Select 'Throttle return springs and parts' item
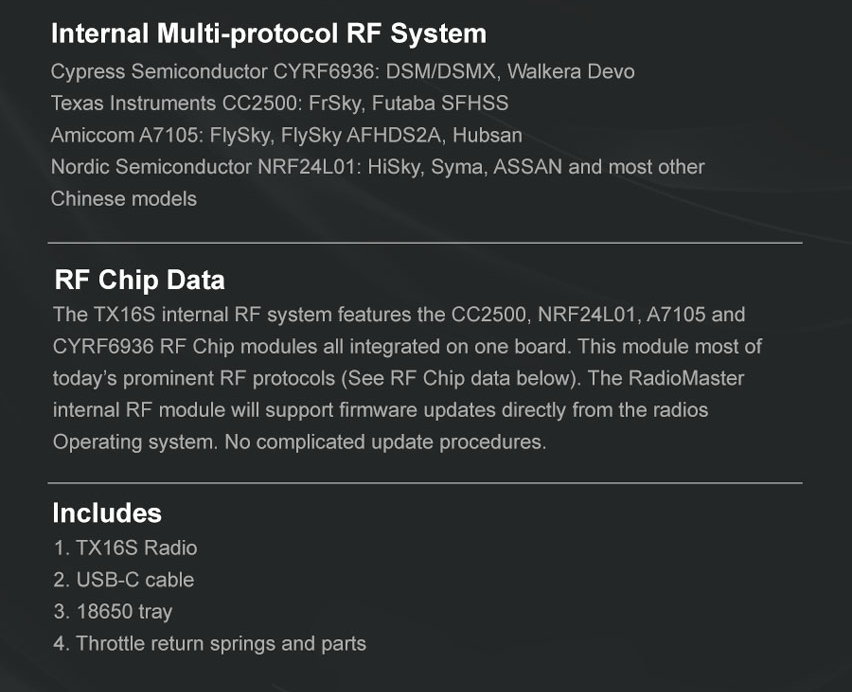 pos(221,644)
